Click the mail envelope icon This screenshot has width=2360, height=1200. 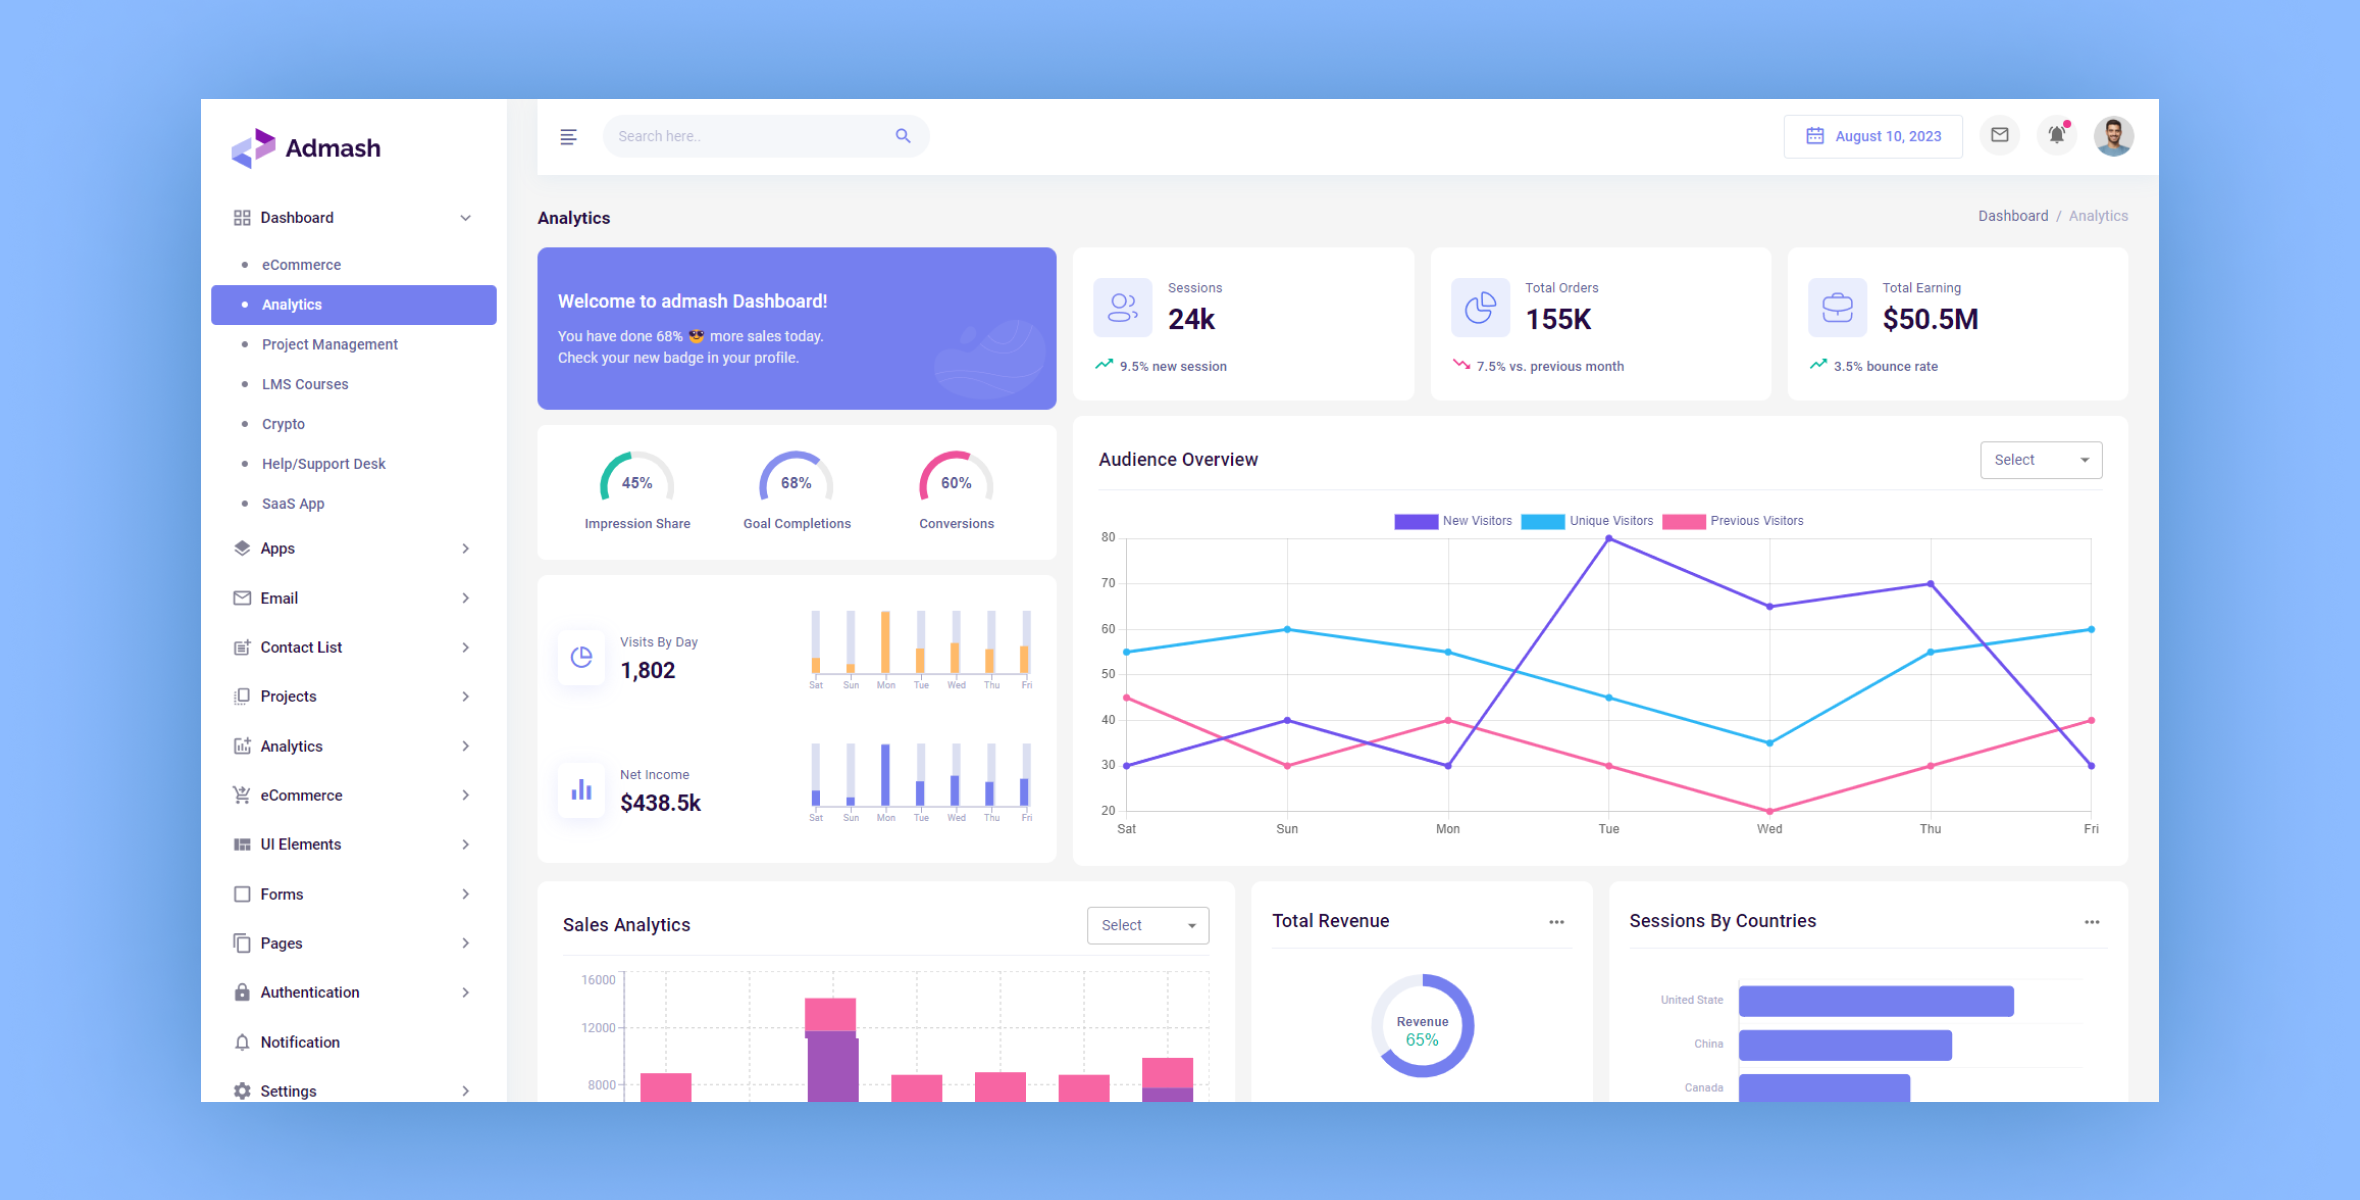tap(1999, 136)
